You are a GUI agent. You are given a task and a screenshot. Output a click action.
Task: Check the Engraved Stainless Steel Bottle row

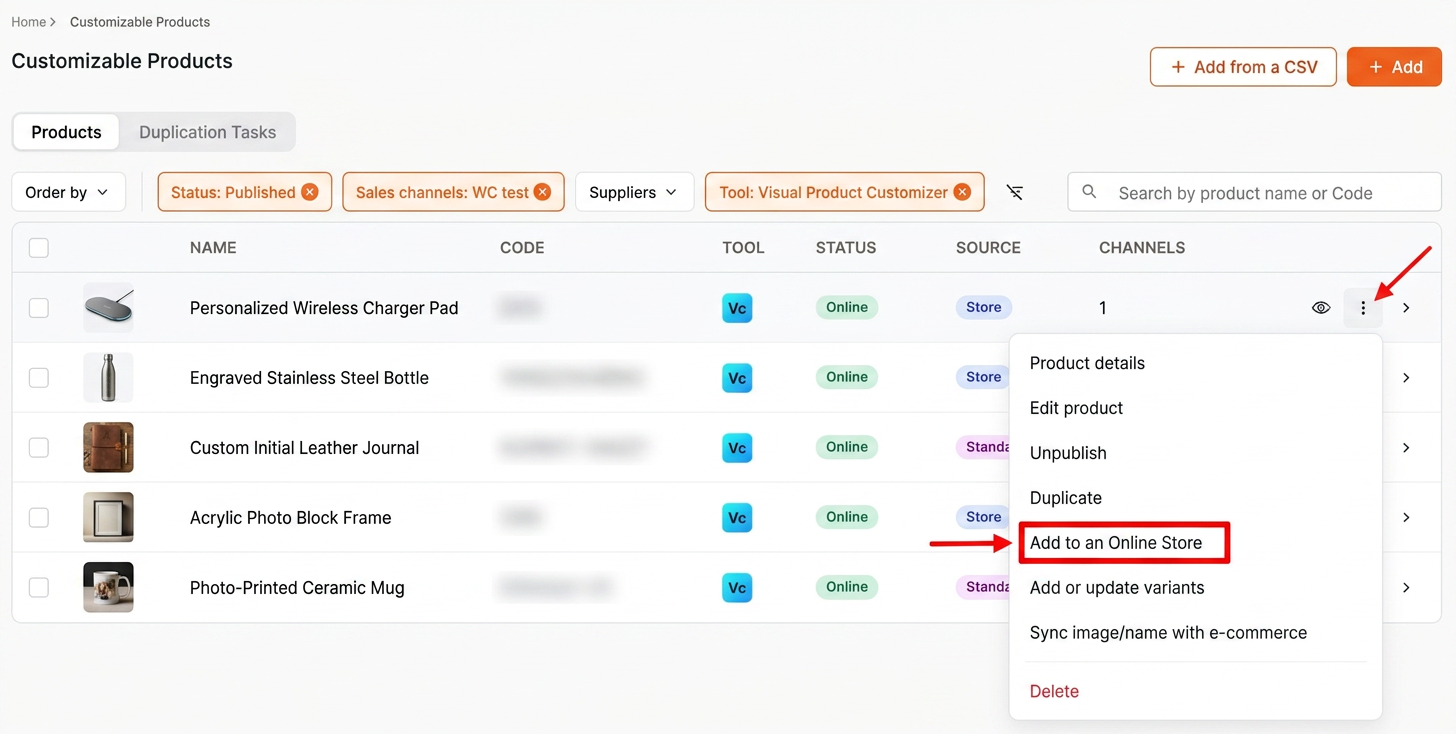point(39,378)
